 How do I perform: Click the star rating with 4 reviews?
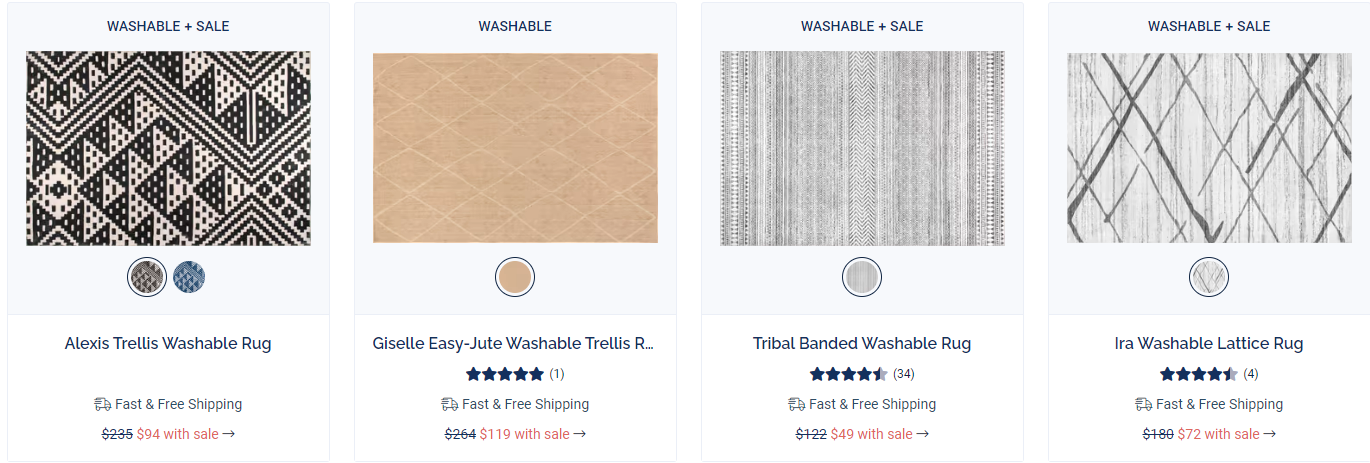[x=1209, y=374]
